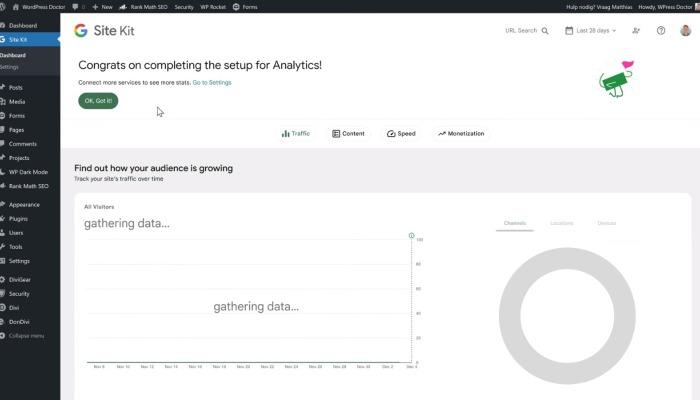Open the Last 28 days date range dropdown
Image resolution: width=700 pixels, height=400 pixels.
click(x=596, y=31)
